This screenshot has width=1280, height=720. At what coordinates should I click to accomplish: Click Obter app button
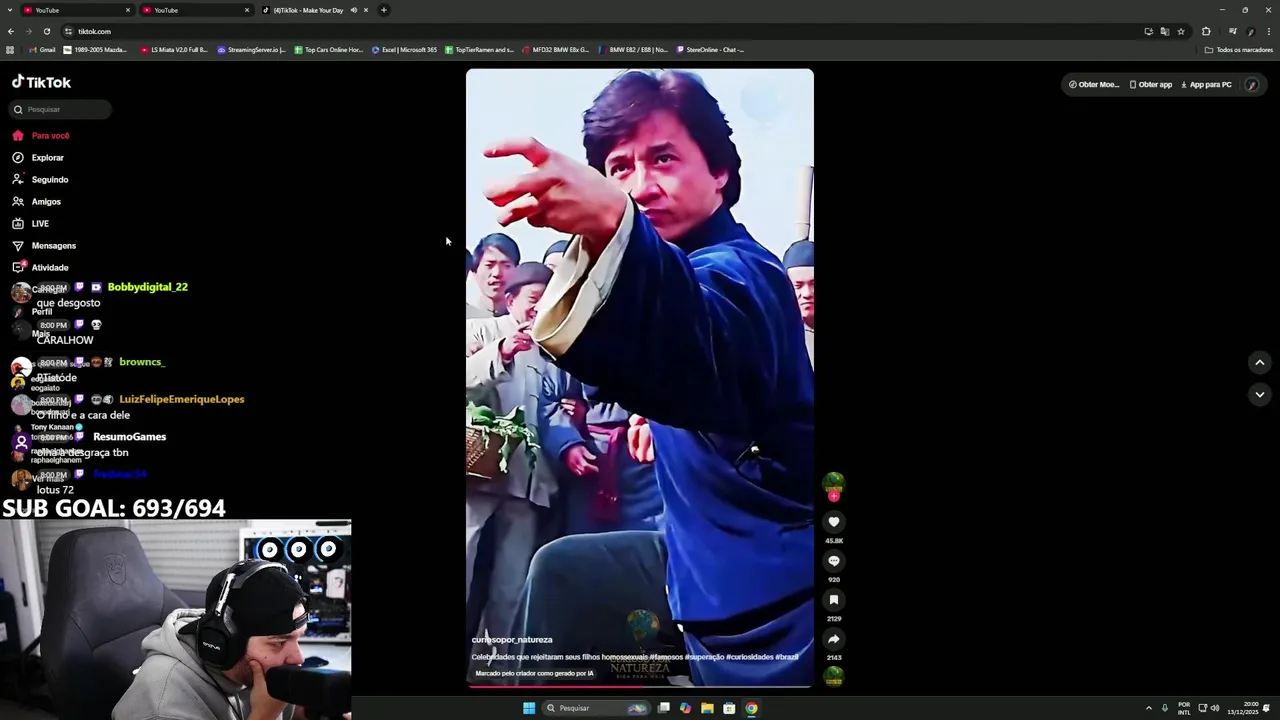(x=1150, y=85)
